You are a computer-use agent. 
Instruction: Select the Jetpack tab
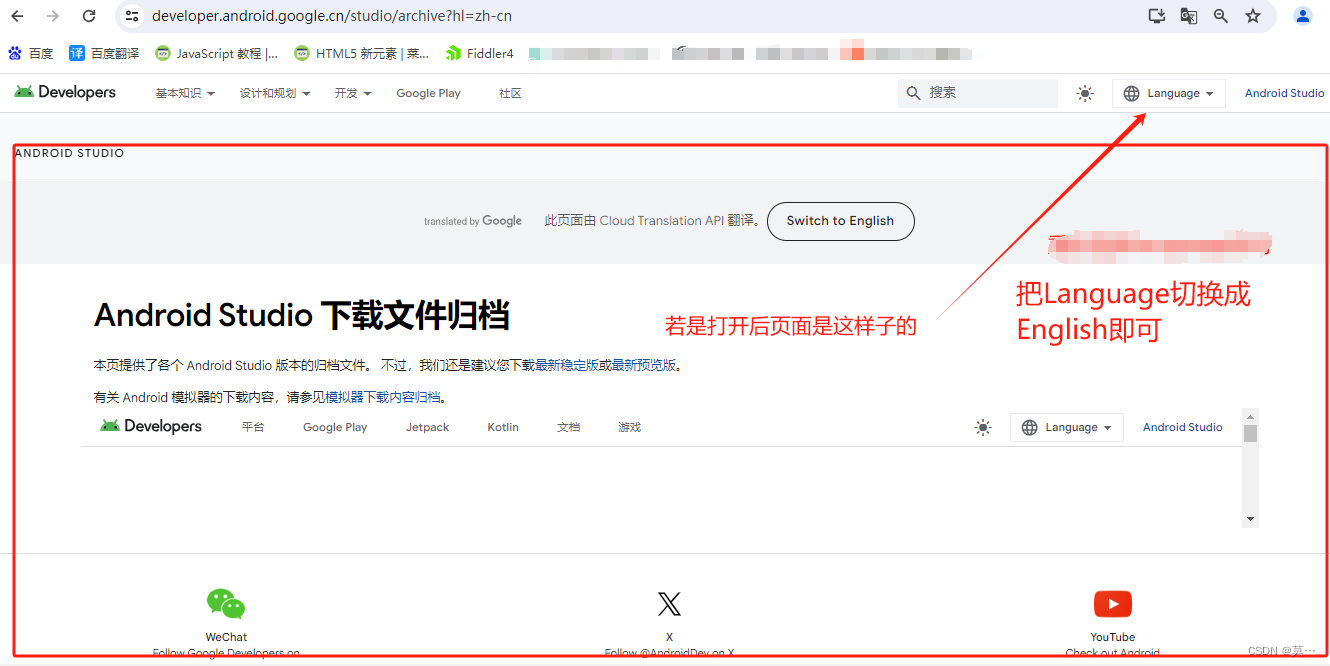[427, 427]
